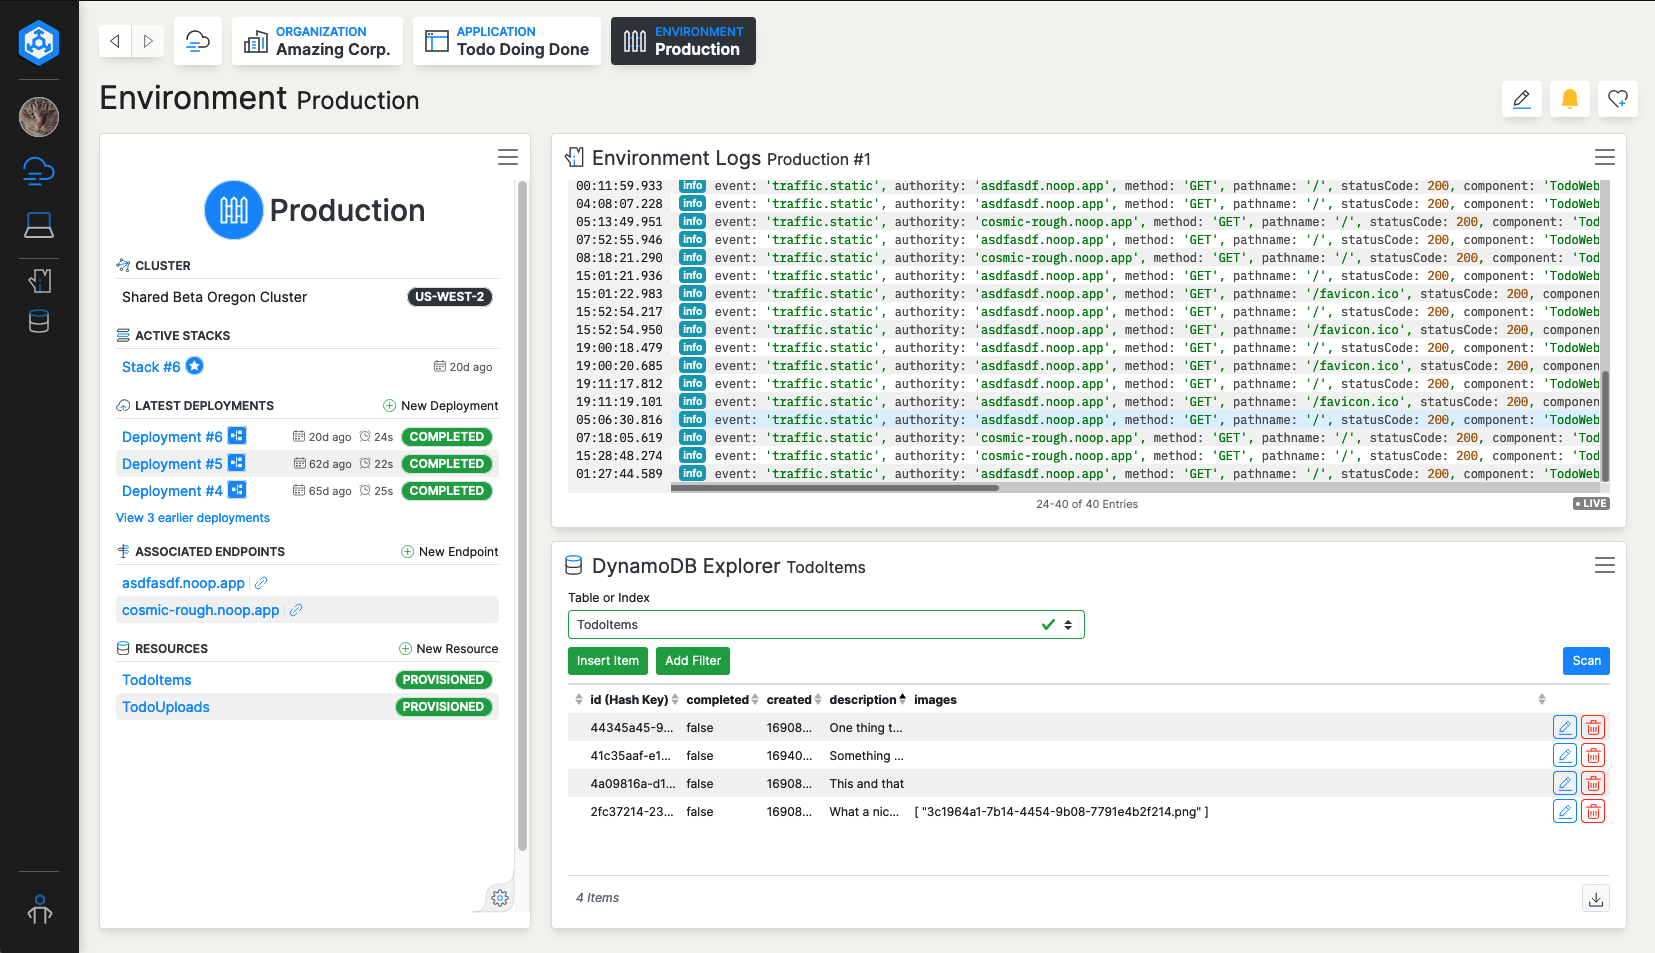Toggle the LIVE indicator in Environment Logs

pos(1591,504)
